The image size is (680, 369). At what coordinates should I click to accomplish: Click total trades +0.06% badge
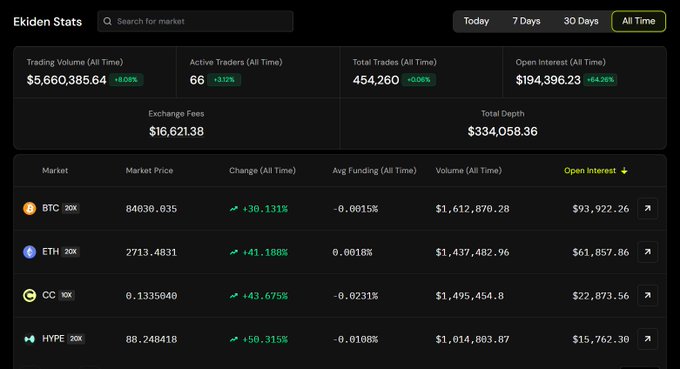pos(419,80)
